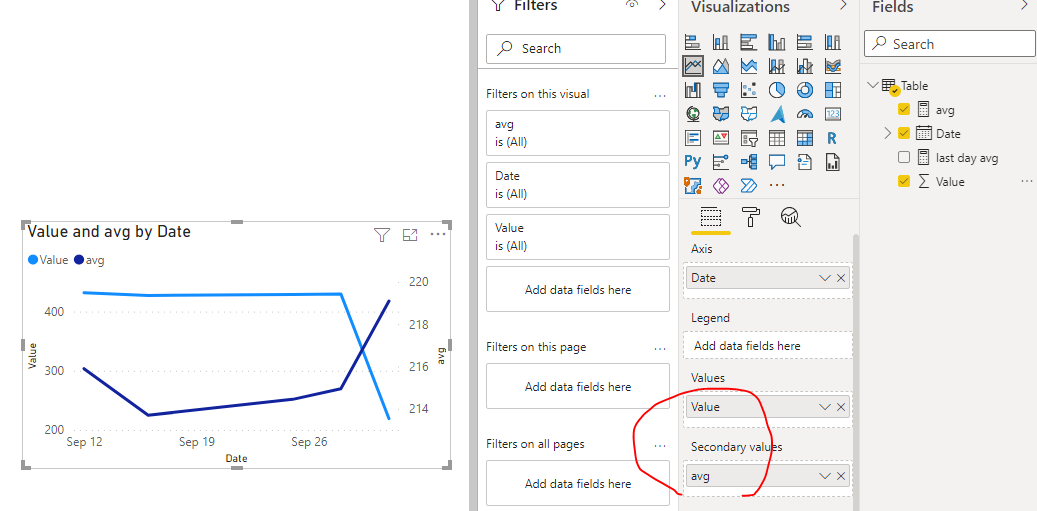Uncheck the Date field checkbox

coord(904,134)
